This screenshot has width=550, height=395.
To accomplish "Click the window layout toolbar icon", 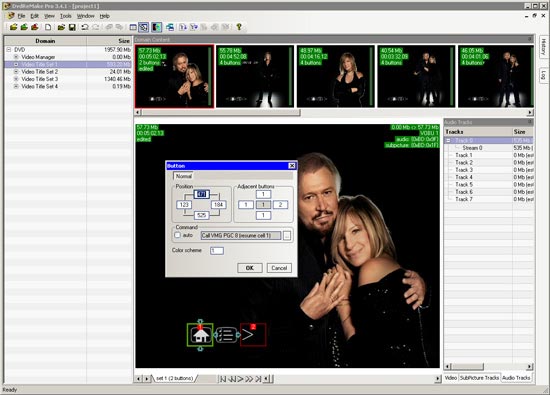I will coord(133,27).
